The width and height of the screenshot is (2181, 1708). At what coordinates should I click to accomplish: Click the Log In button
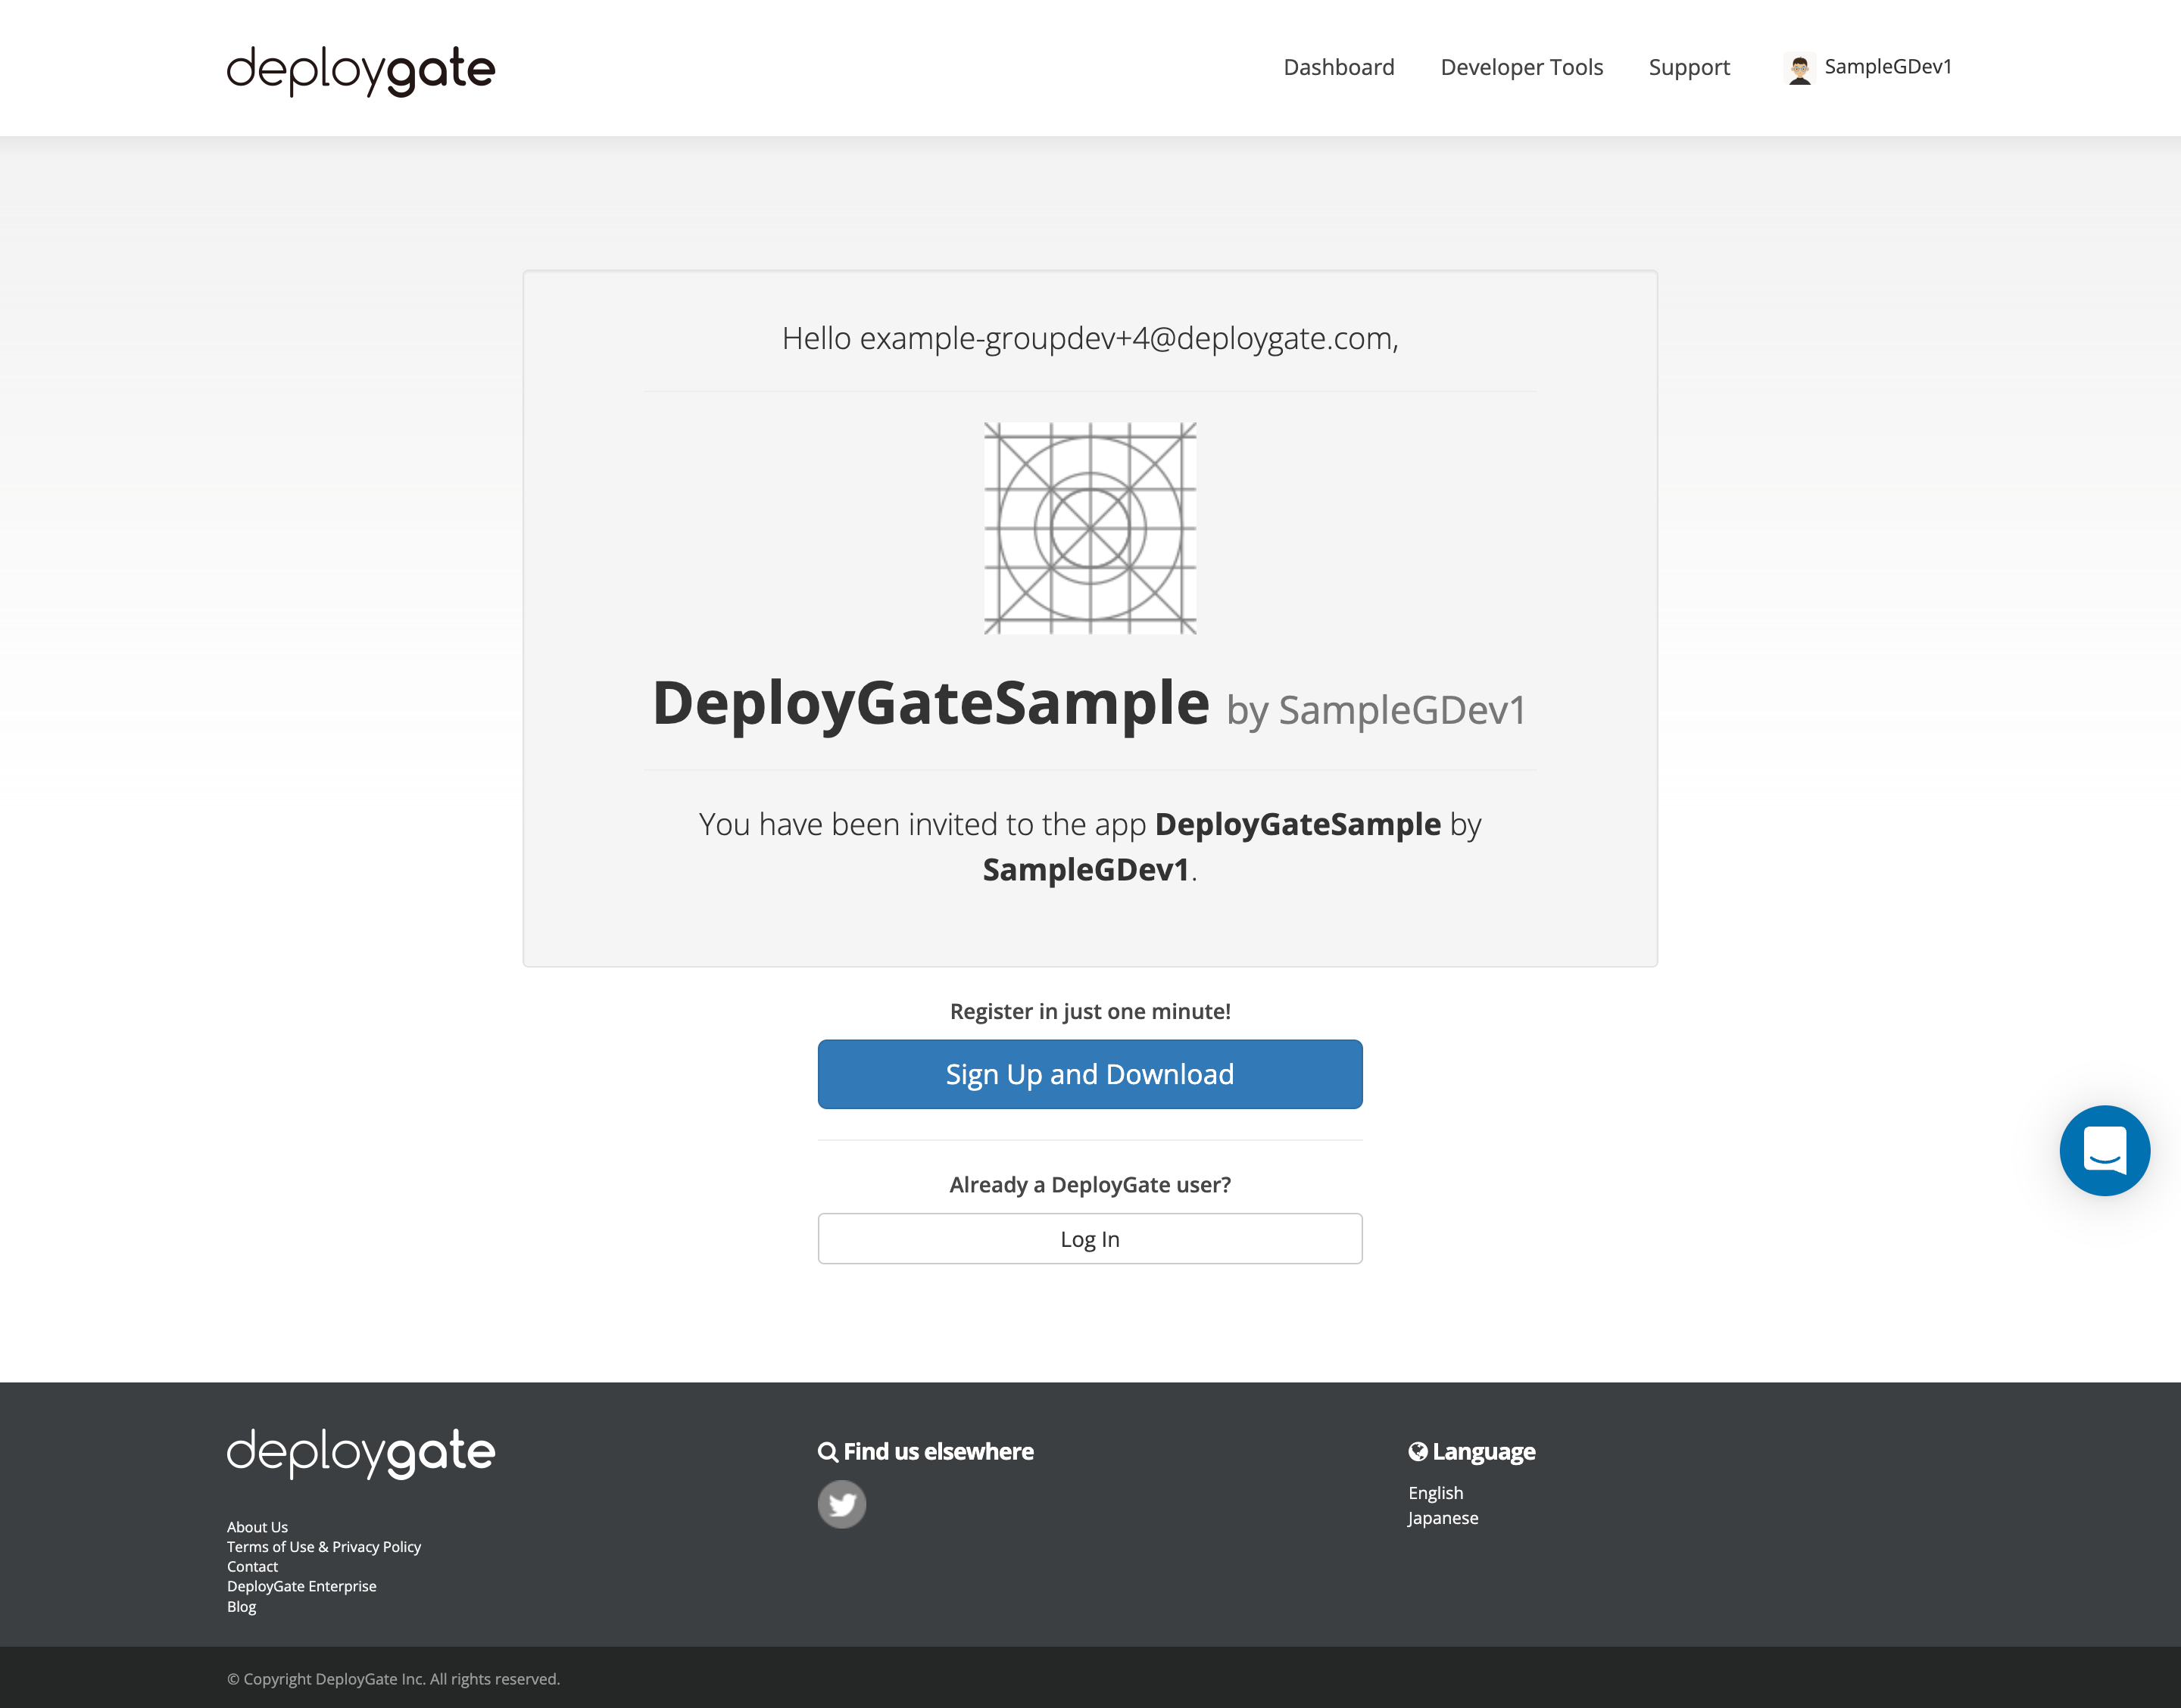(x=1089, y=1238)
